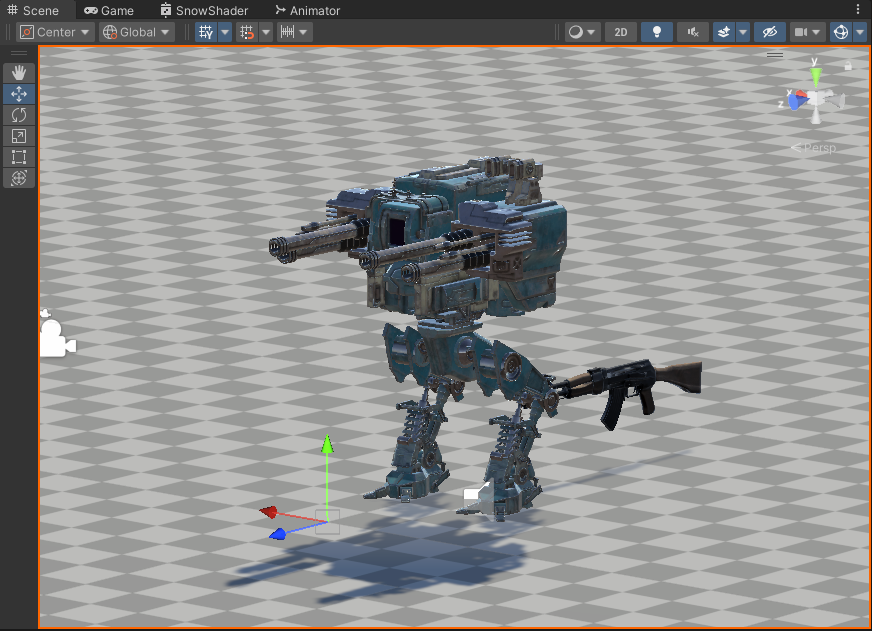Expand the grid snapping settings arrow
Image resolution: width=872 pixels, height=631 pixels.
tap(266, 32)
